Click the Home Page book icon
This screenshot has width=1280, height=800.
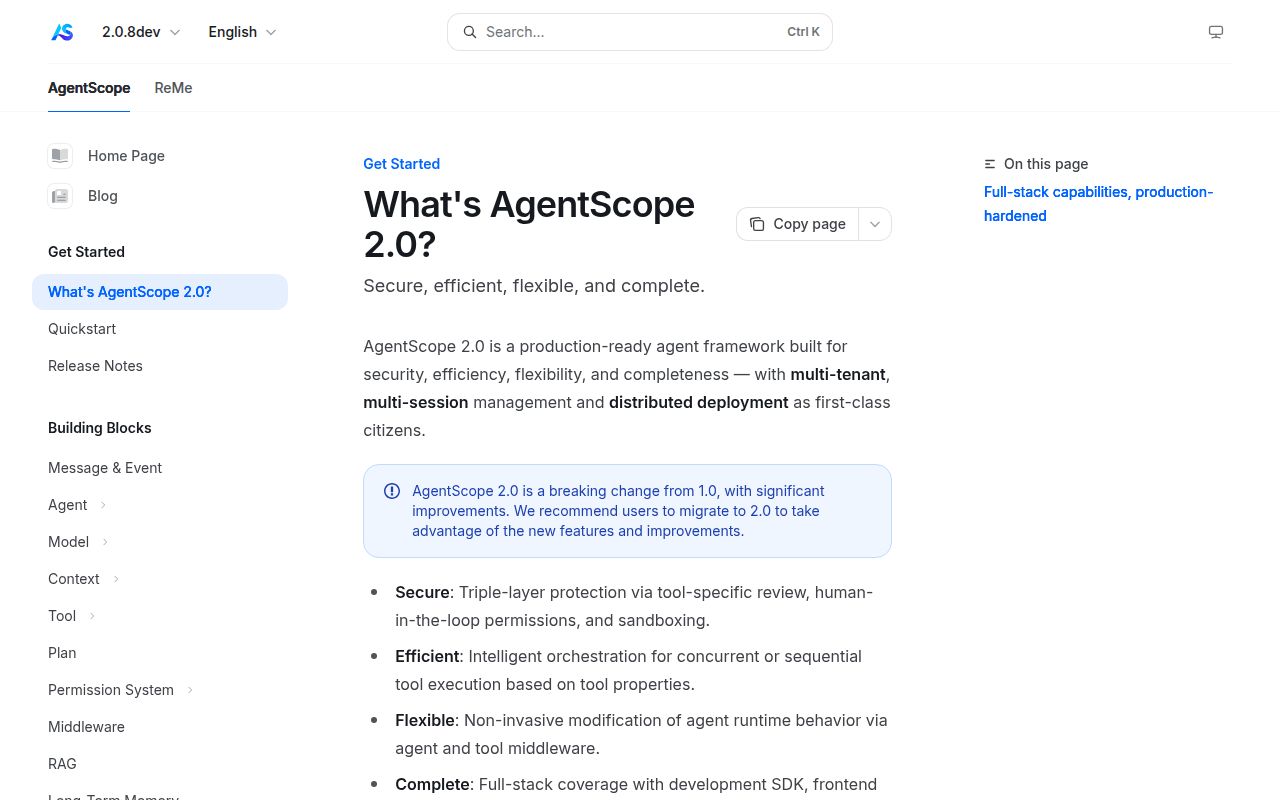pos(60,156)
